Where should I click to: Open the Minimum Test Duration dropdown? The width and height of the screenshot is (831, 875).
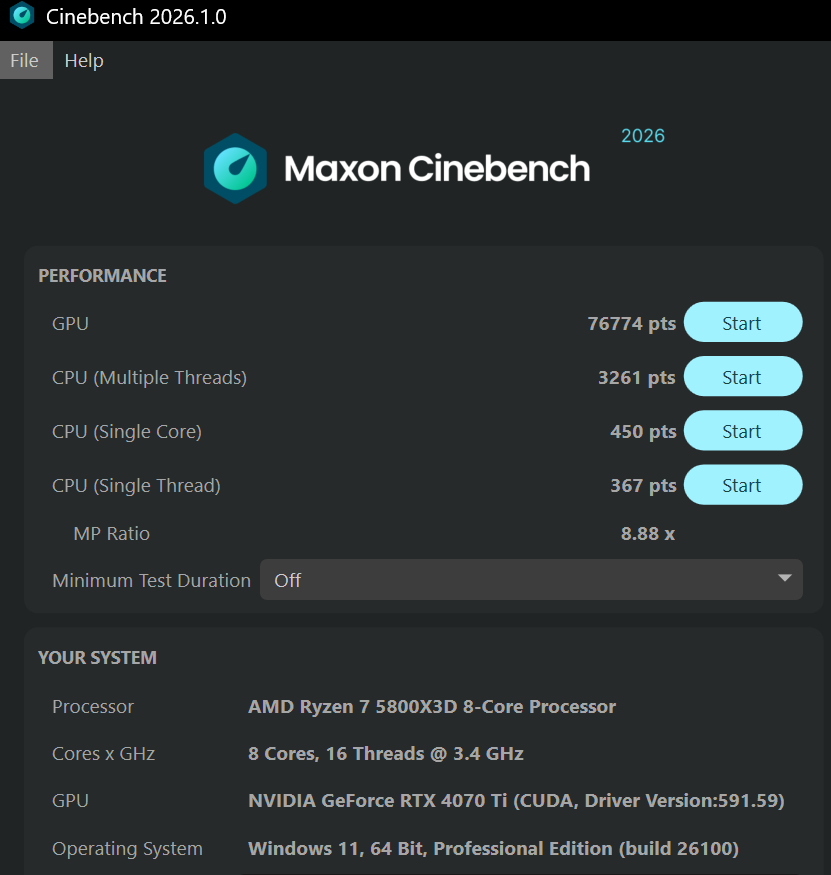click(531, 580)
